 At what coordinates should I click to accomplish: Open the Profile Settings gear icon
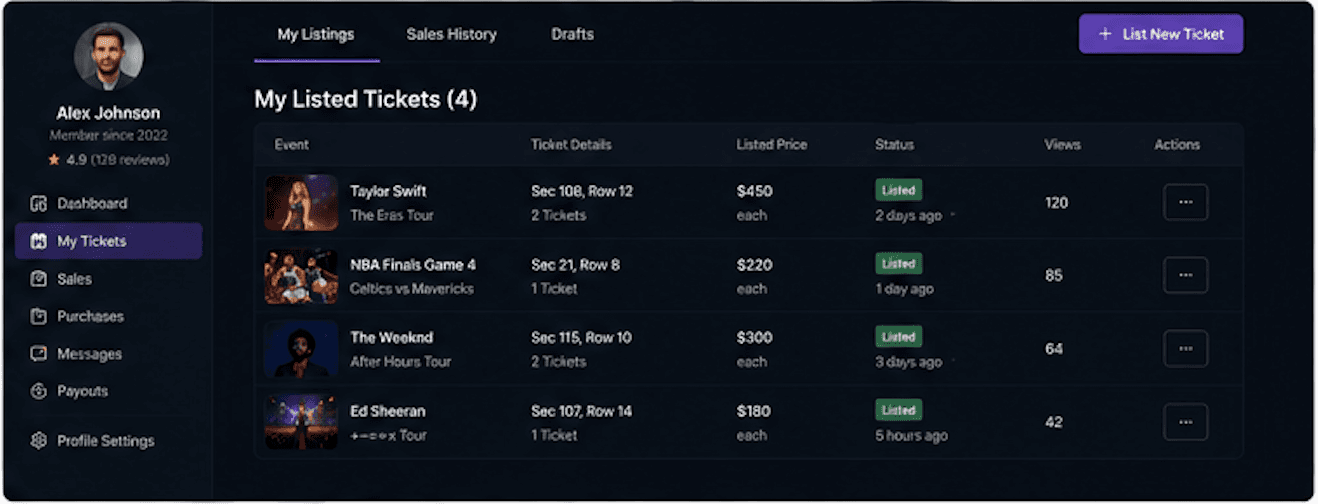39,441
